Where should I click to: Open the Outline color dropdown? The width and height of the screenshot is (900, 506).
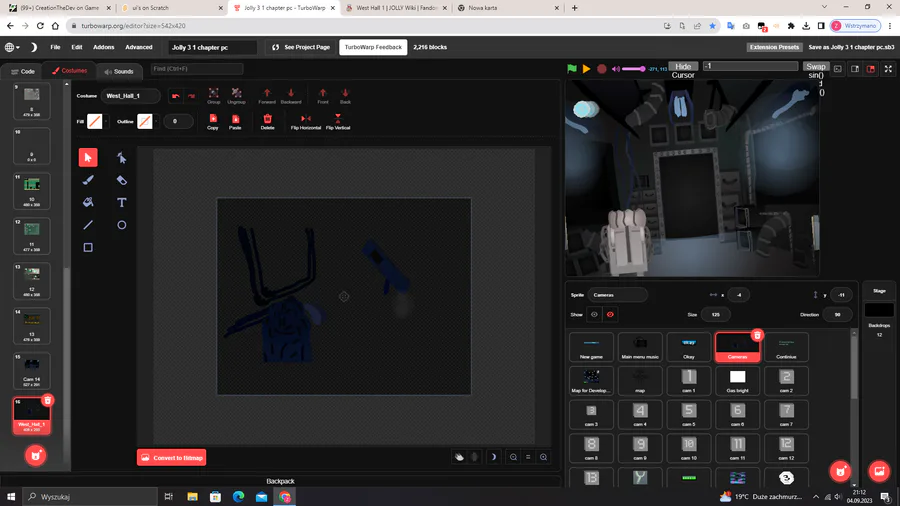pos(156,122)
